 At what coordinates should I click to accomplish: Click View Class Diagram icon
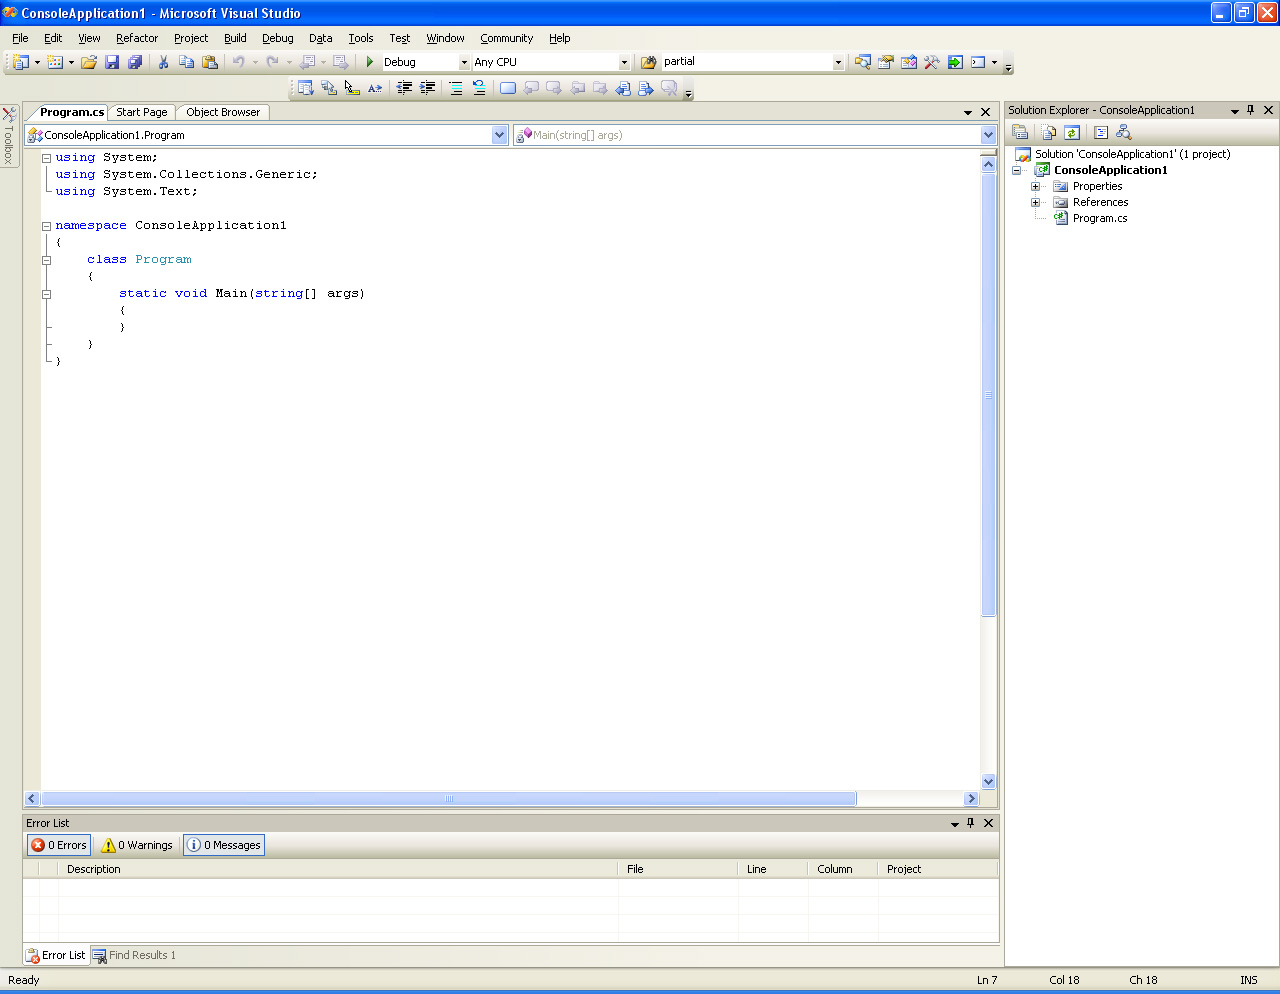click(1124, 132)
